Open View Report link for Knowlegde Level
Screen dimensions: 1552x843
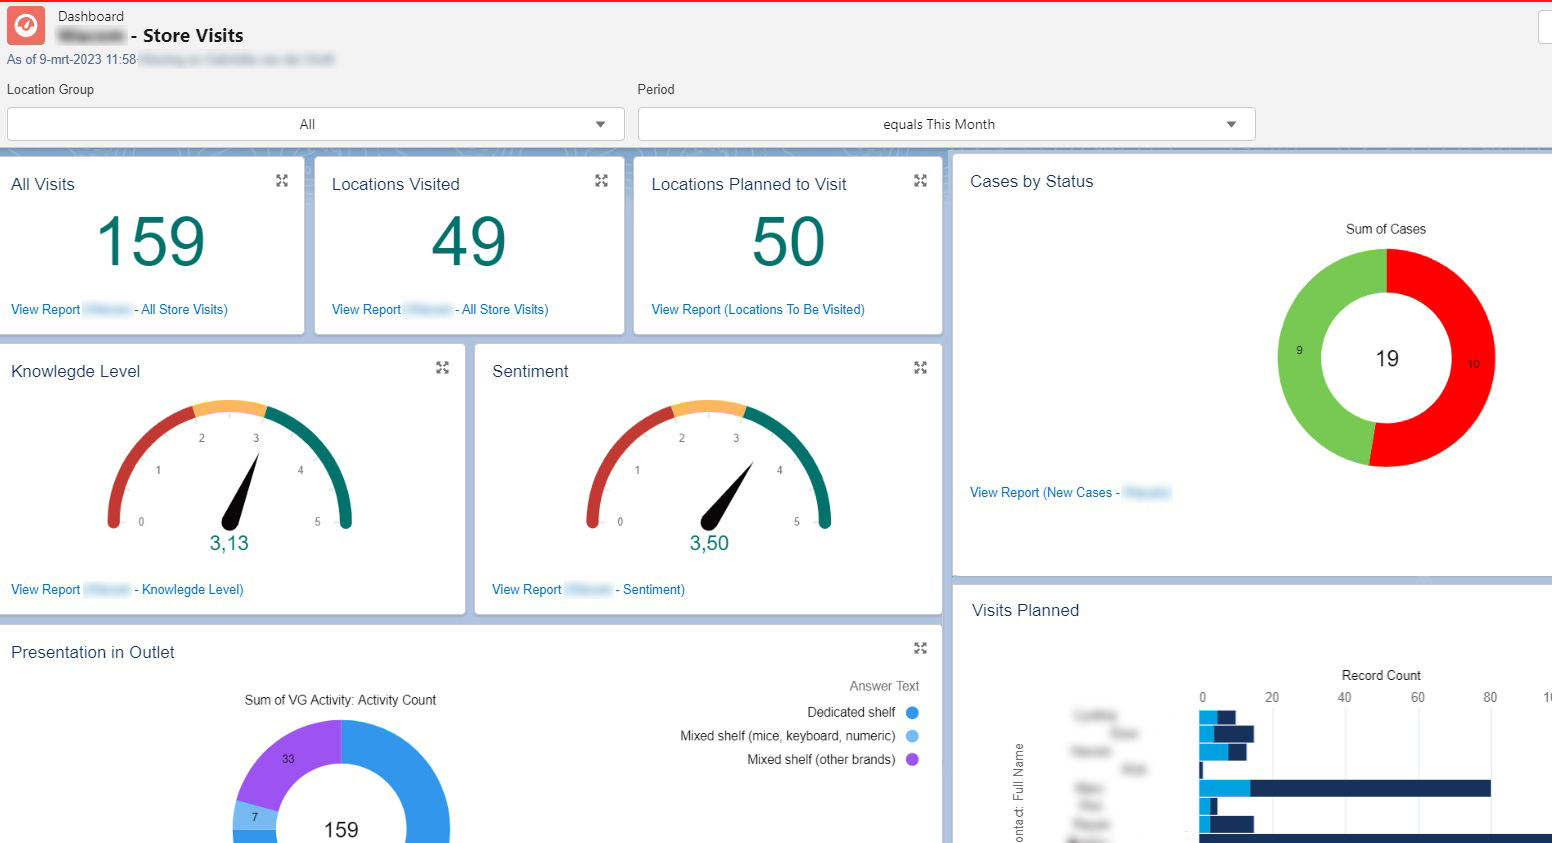coord(127,590)
